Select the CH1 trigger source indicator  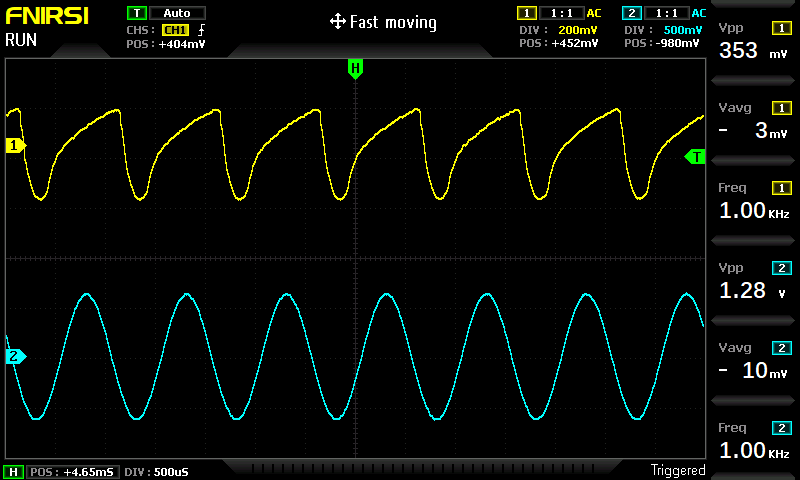pos(176,30)
